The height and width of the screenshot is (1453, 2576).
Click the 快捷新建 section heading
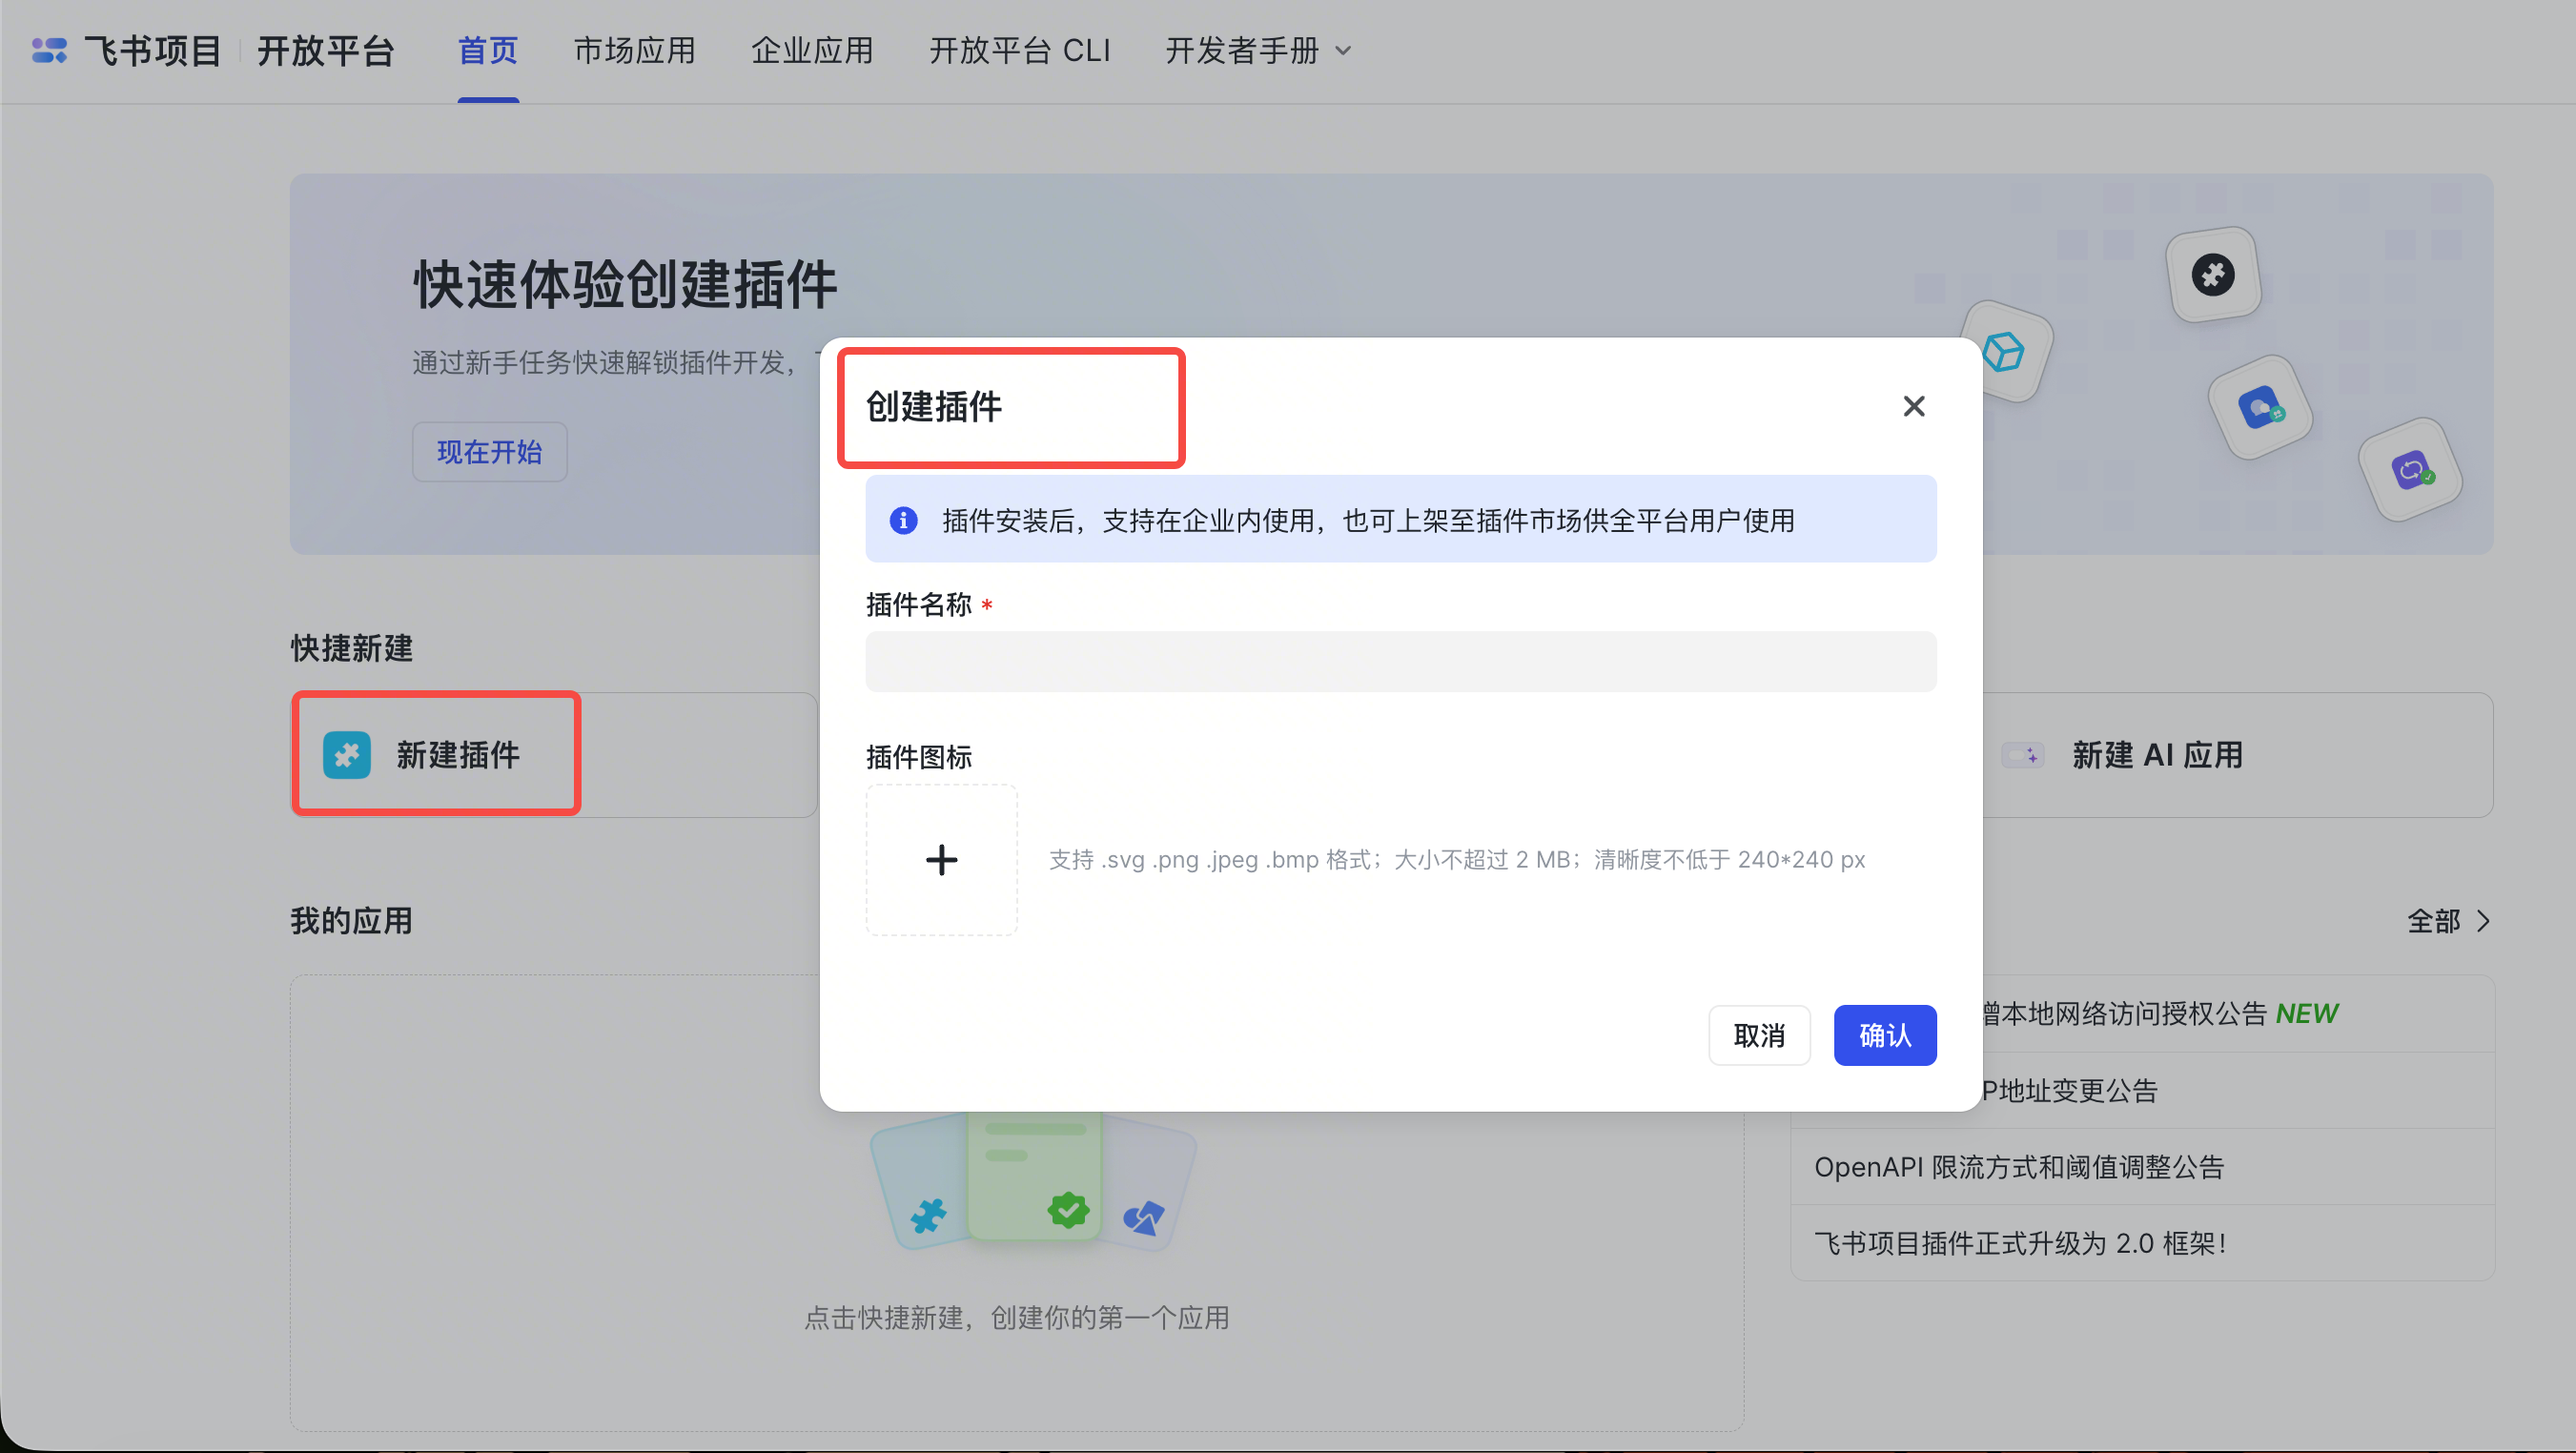pyautogui.click(x=351, y=648)
